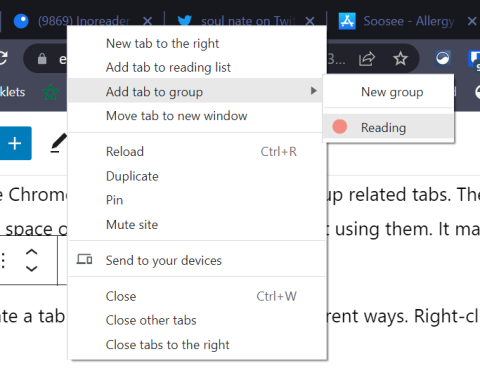480x380 pixels.
Task: Switch to soul nate on Twitter tab
Action: tap(248, 21)
